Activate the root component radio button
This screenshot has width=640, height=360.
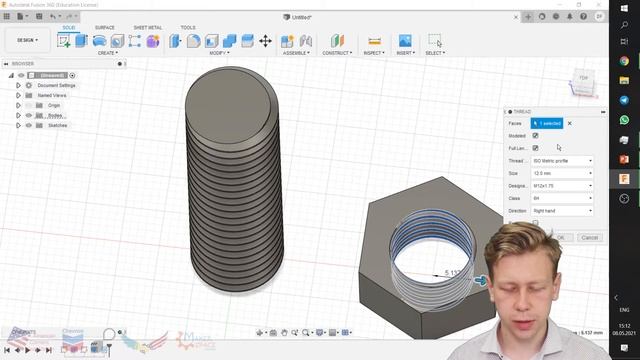tap(72, 76)
